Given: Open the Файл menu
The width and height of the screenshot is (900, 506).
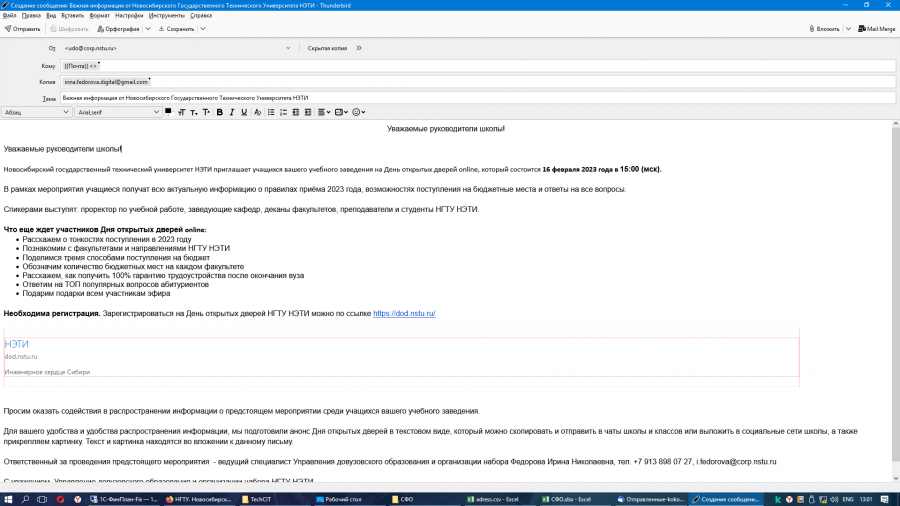Looking at the screenshot, I should [x=9, y=15].
